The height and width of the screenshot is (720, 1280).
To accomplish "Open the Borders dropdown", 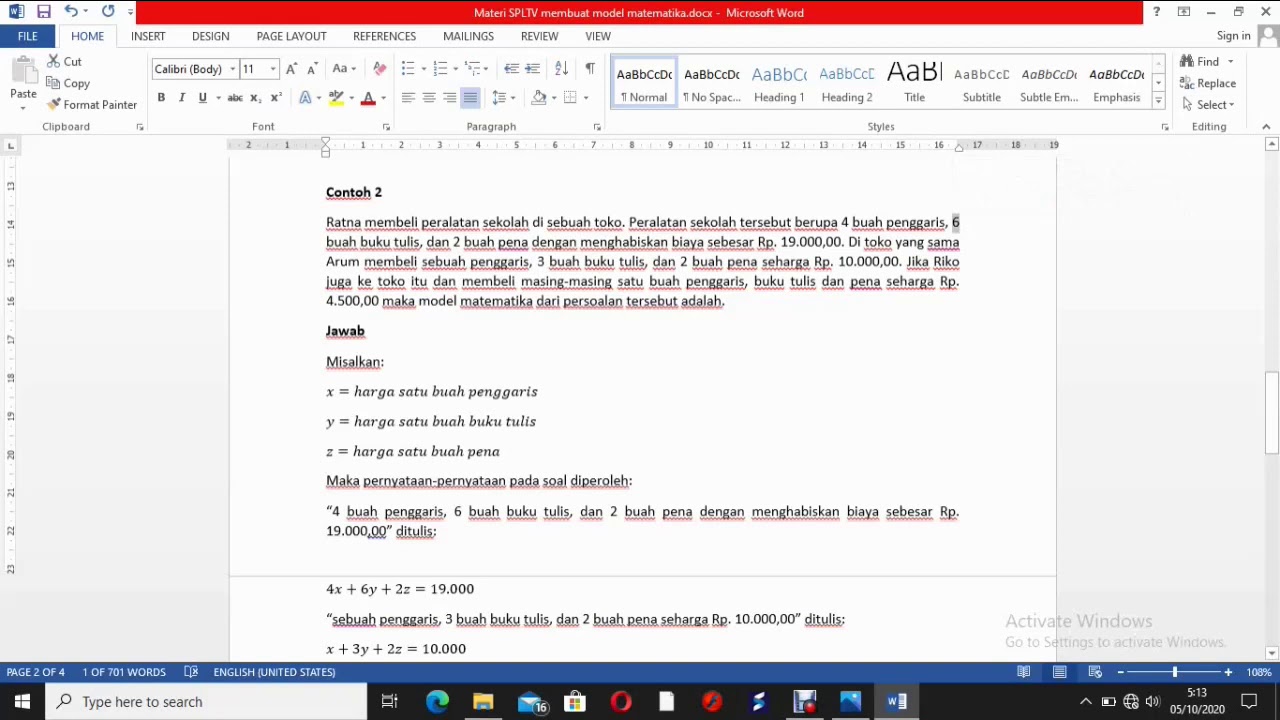I will click(586, 98).
